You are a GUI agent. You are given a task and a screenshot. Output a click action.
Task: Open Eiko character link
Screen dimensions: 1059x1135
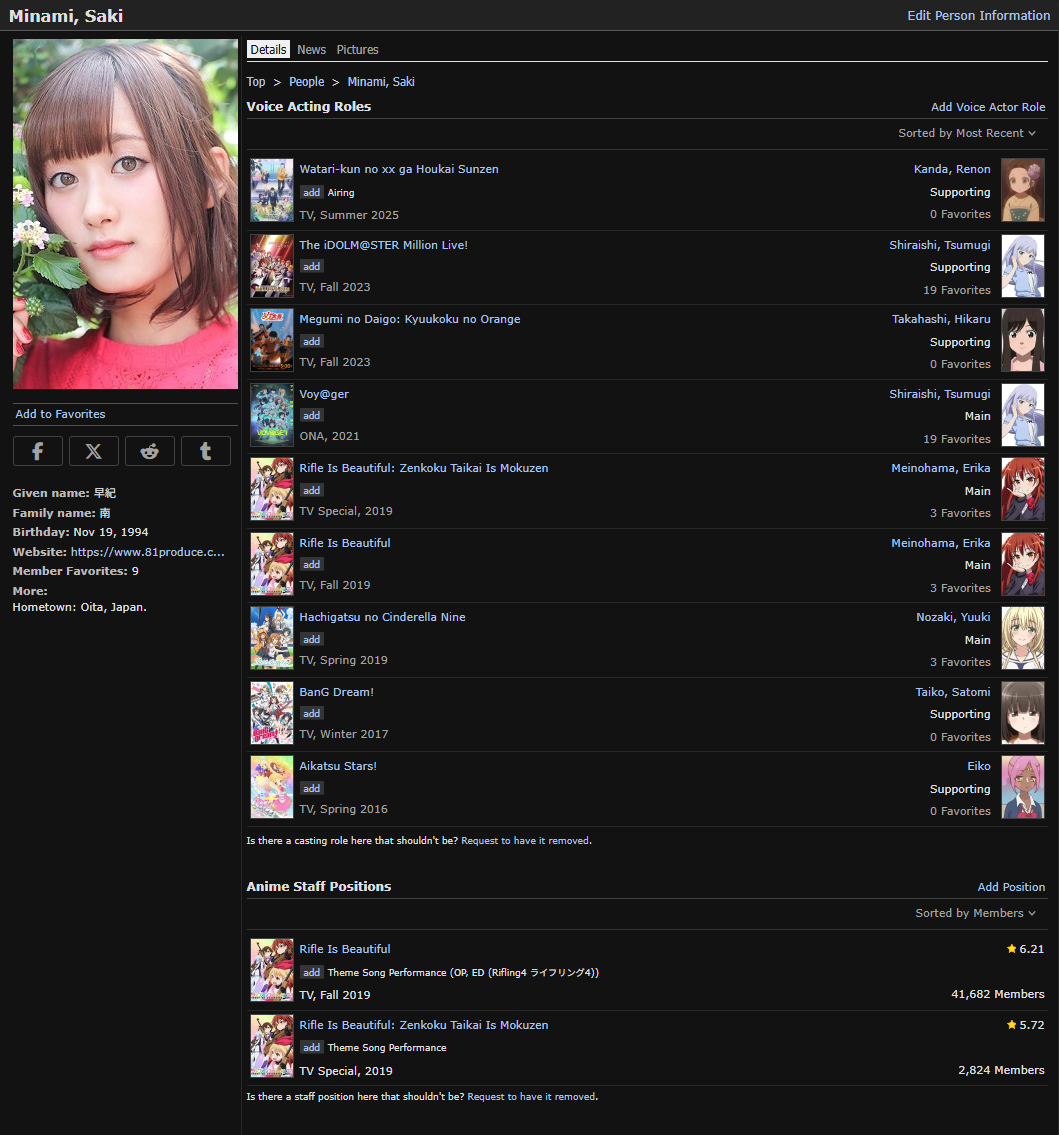[979, 766]
